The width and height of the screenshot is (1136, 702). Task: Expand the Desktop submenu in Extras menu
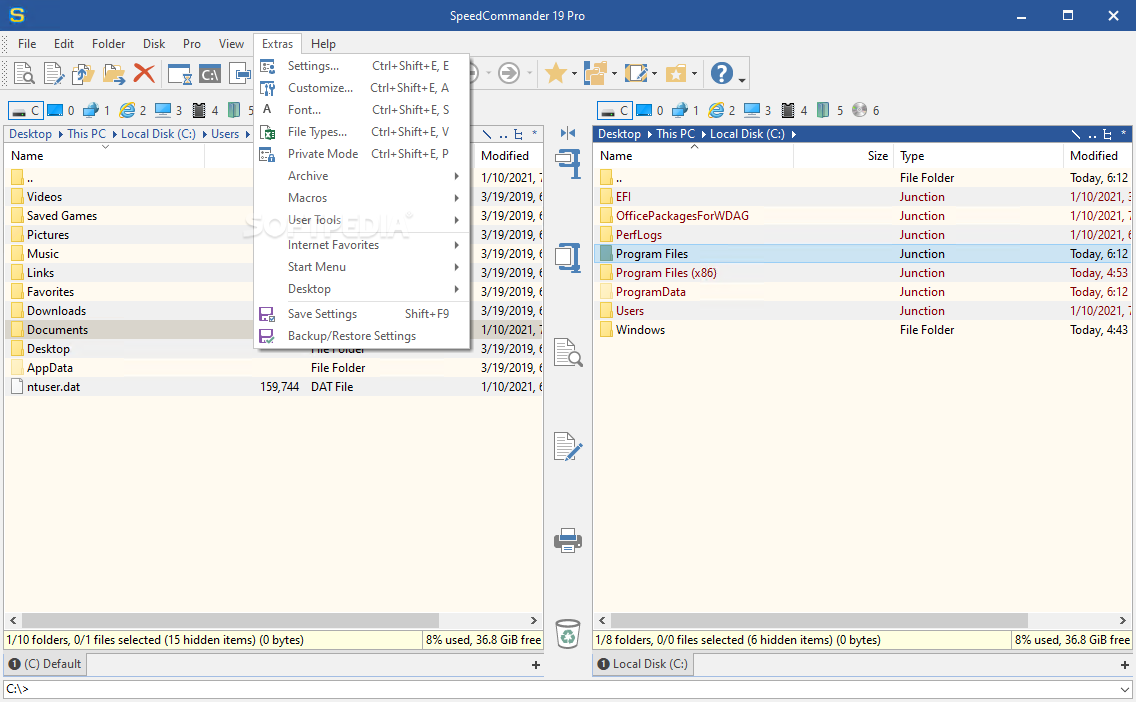tap(362, 289)
